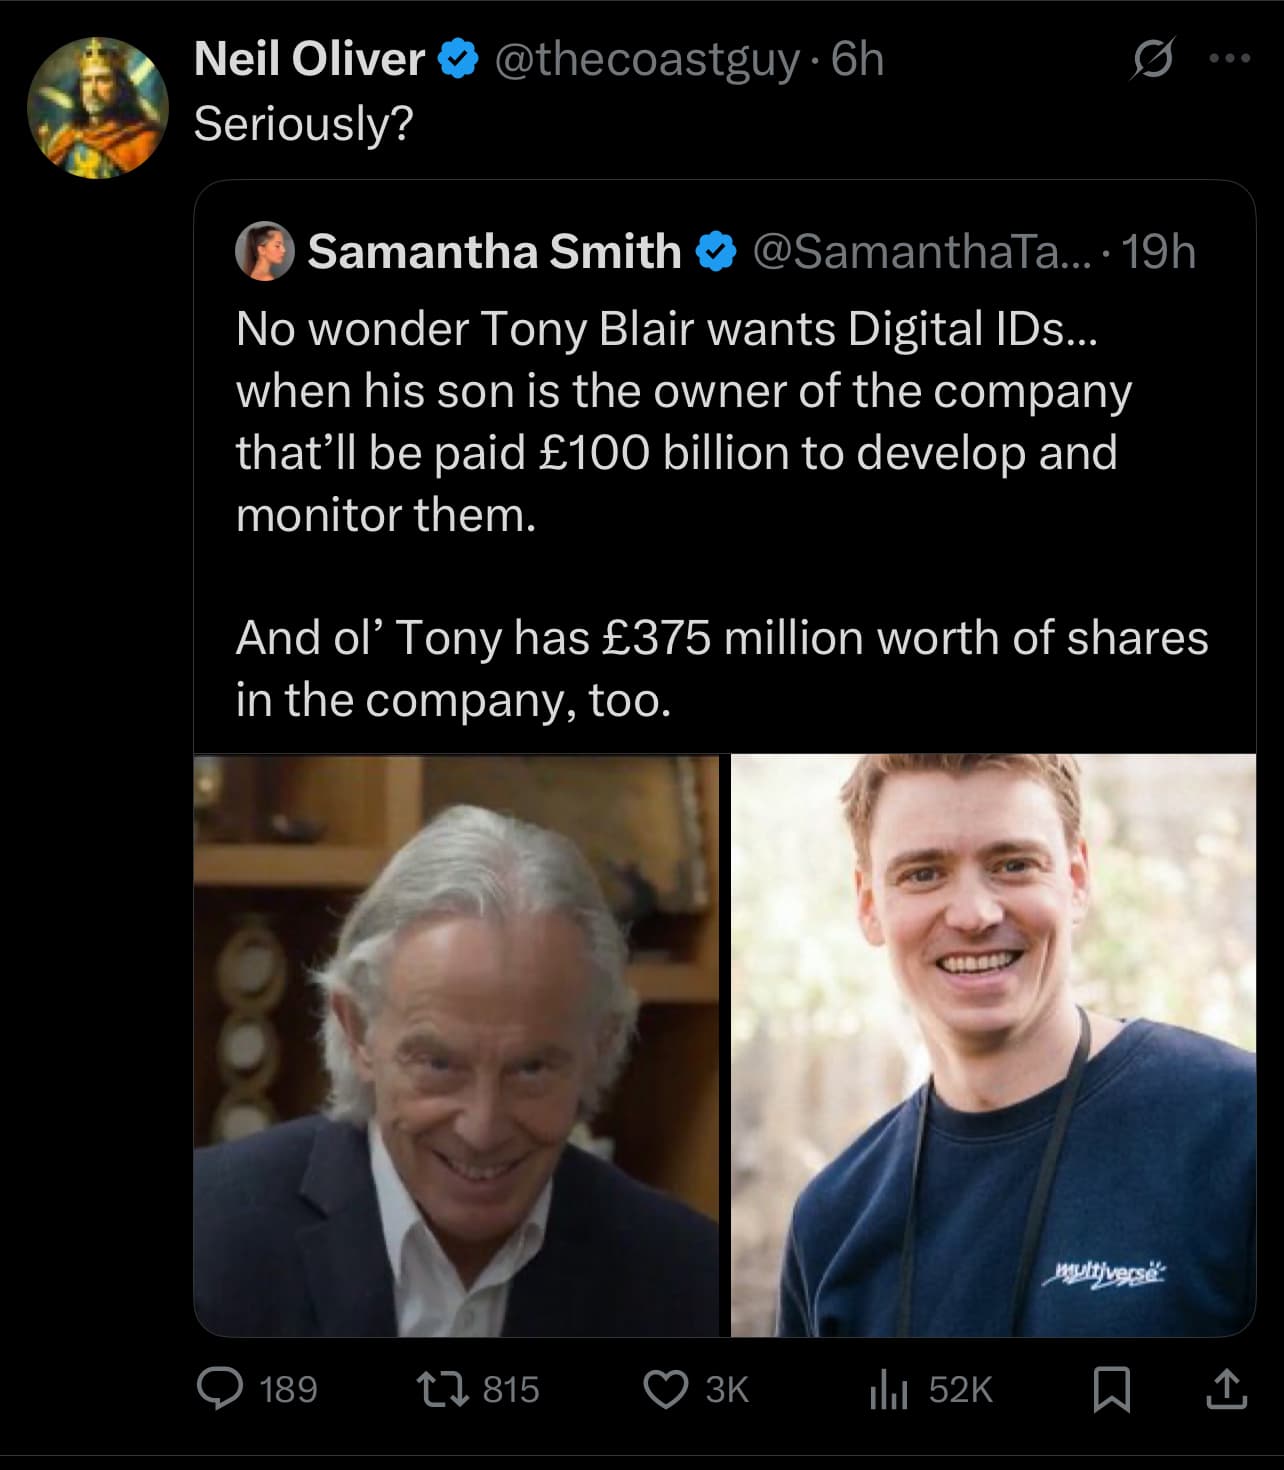Click the 6h post timestamp
The height and width of the screenshot is (1470, 1284).
(858, 60)
